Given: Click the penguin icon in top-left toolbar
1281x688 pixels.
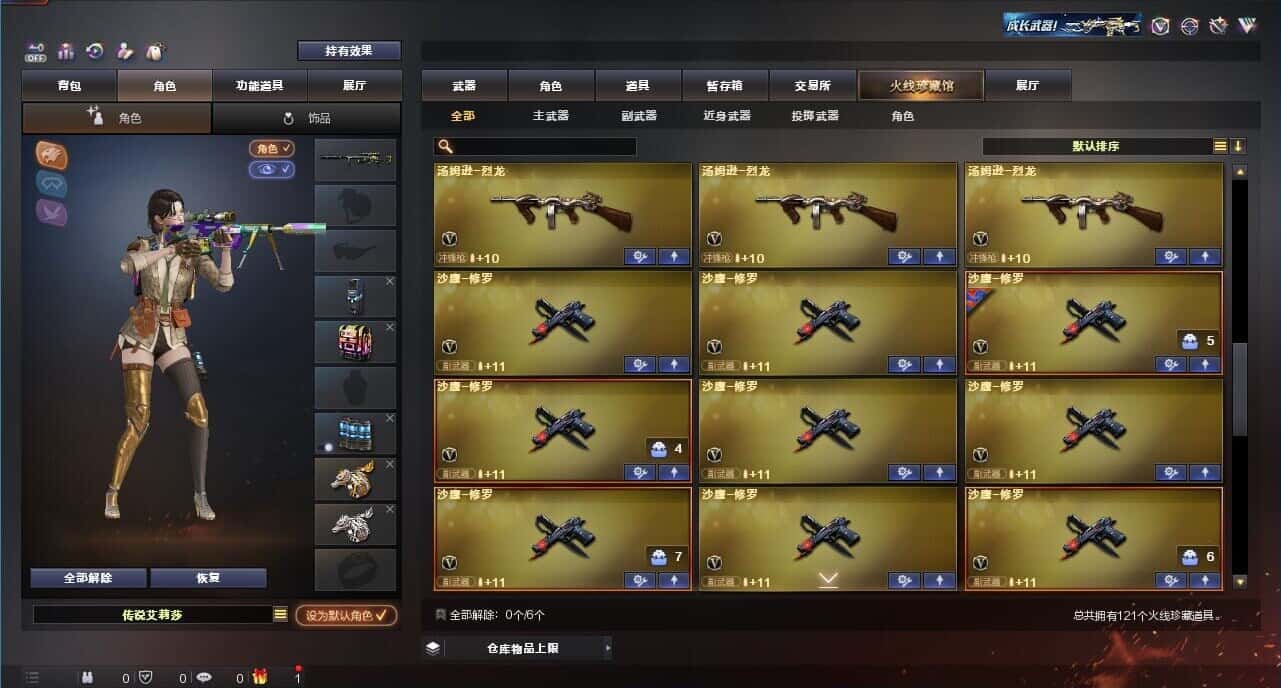Looking at the screenshot, I should 155,51.
